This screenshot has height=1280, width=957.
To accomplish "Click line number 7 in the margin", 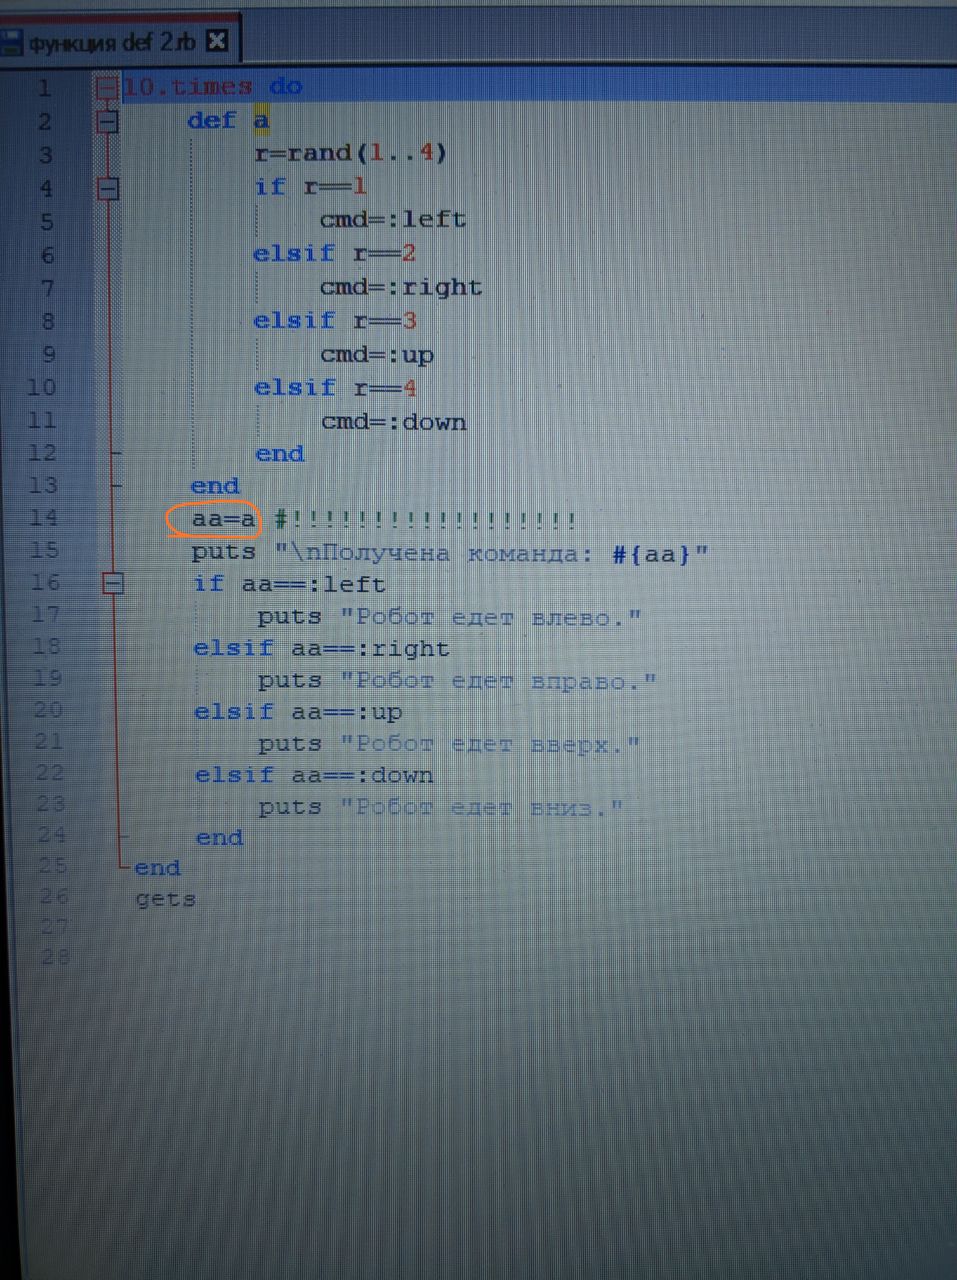I will coord(47,288).
